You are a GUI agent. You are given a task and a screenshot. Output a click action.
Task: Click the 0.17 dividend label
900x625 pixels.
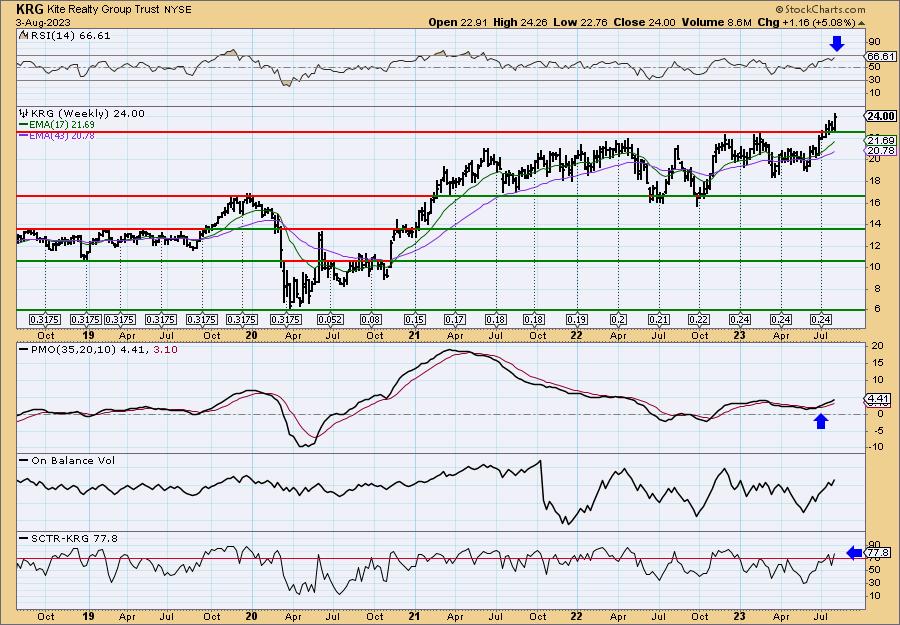(455, 320)
